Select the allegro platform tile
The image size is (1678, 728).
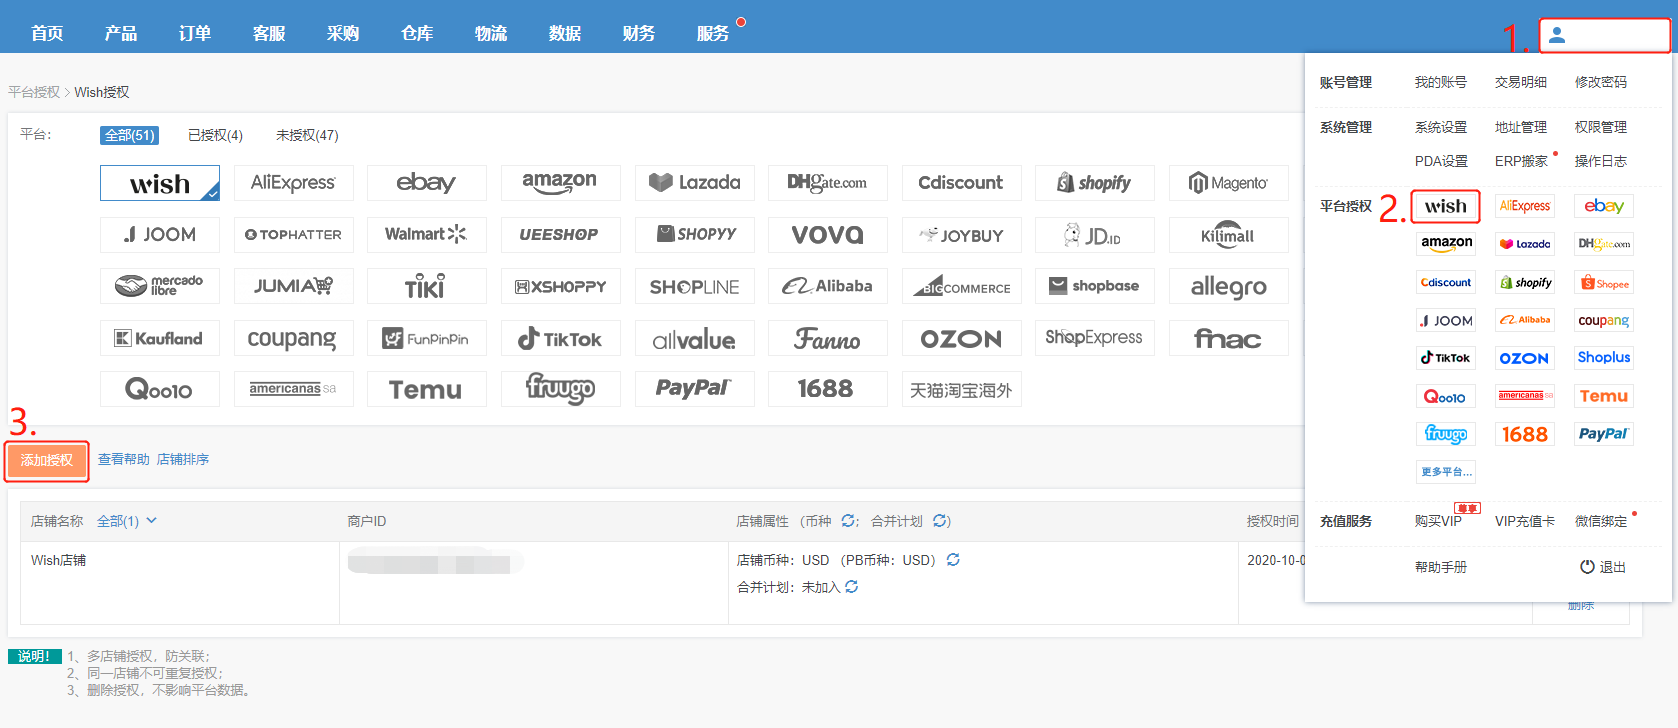pyautogui.click(x=1228, y=286)
